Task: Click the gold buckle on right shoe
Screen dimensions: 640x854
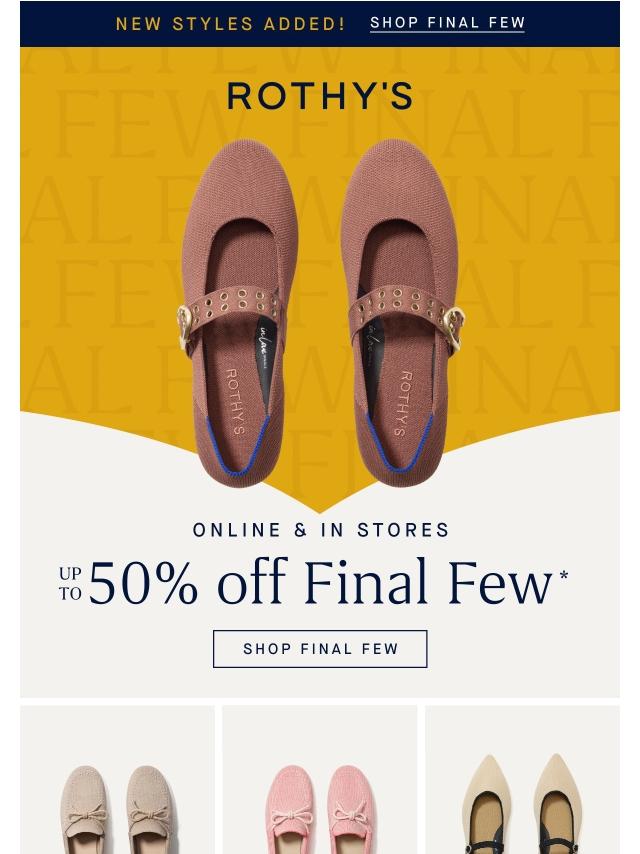Action: click(454, 326)
